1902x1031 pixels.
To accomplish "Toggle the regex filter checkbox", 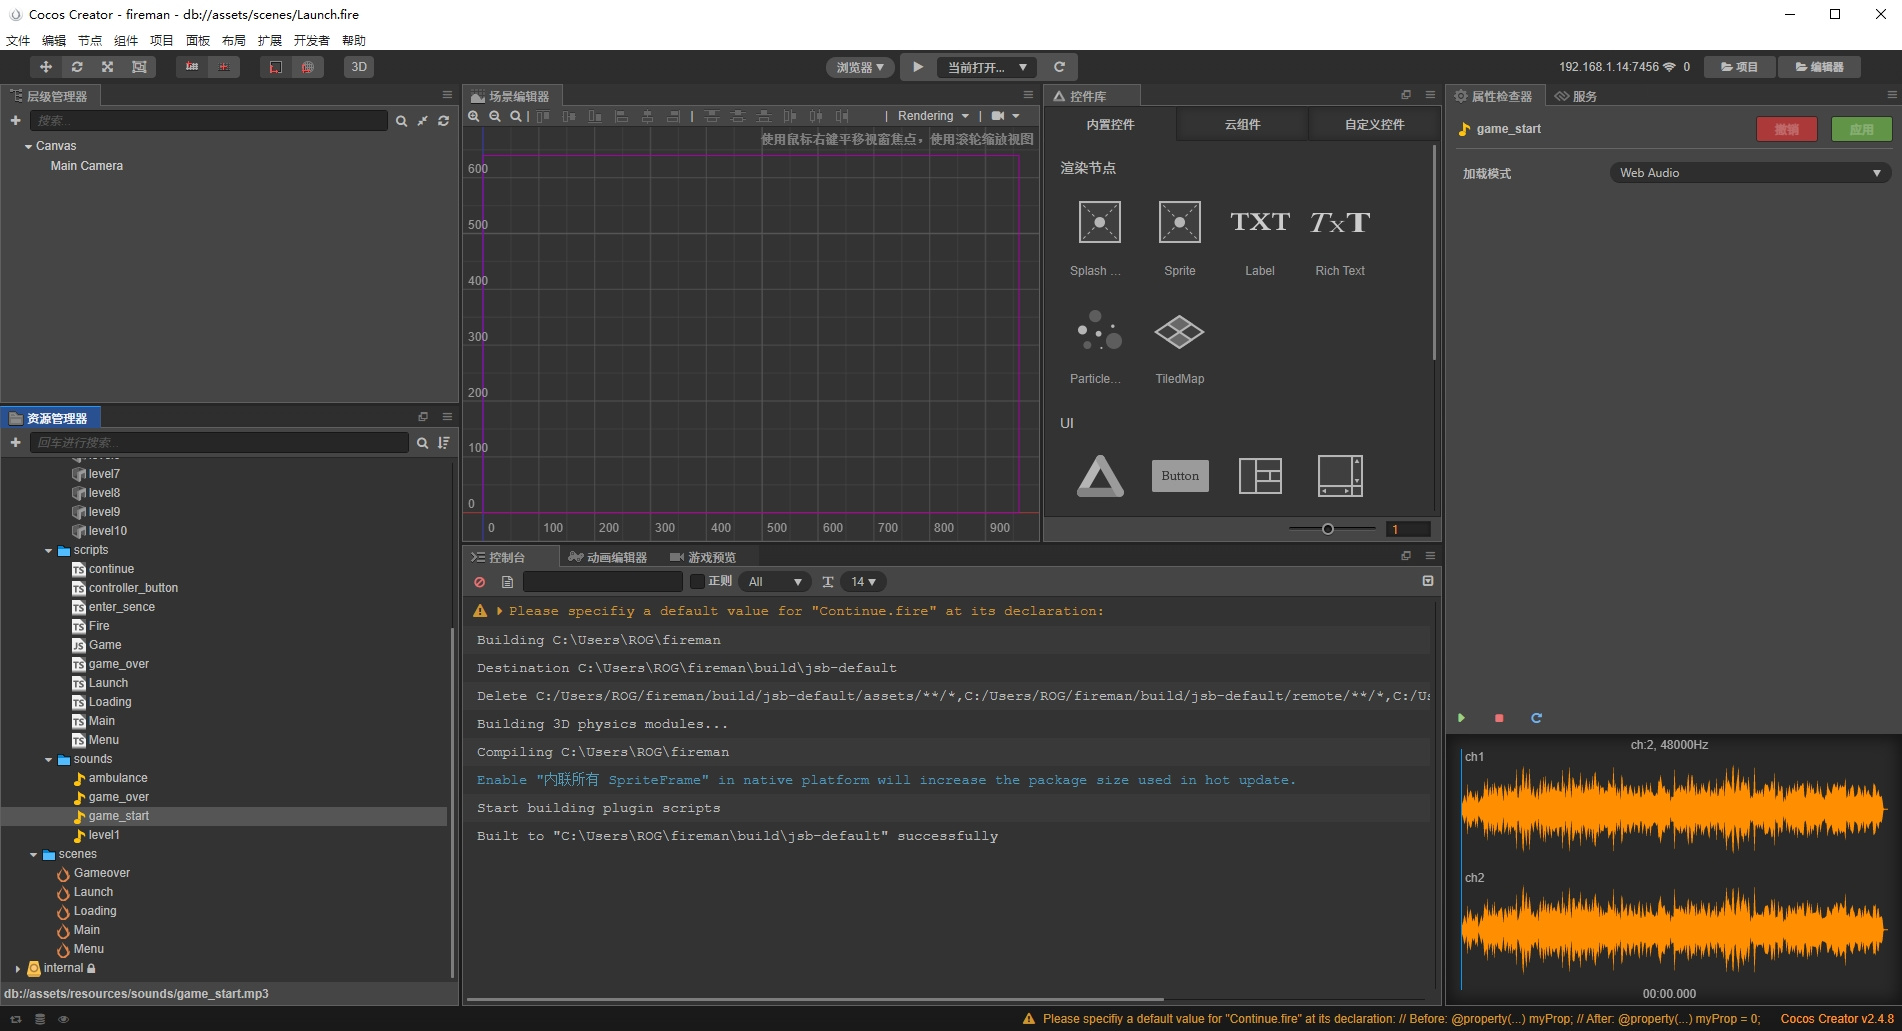I will [698, 582].
